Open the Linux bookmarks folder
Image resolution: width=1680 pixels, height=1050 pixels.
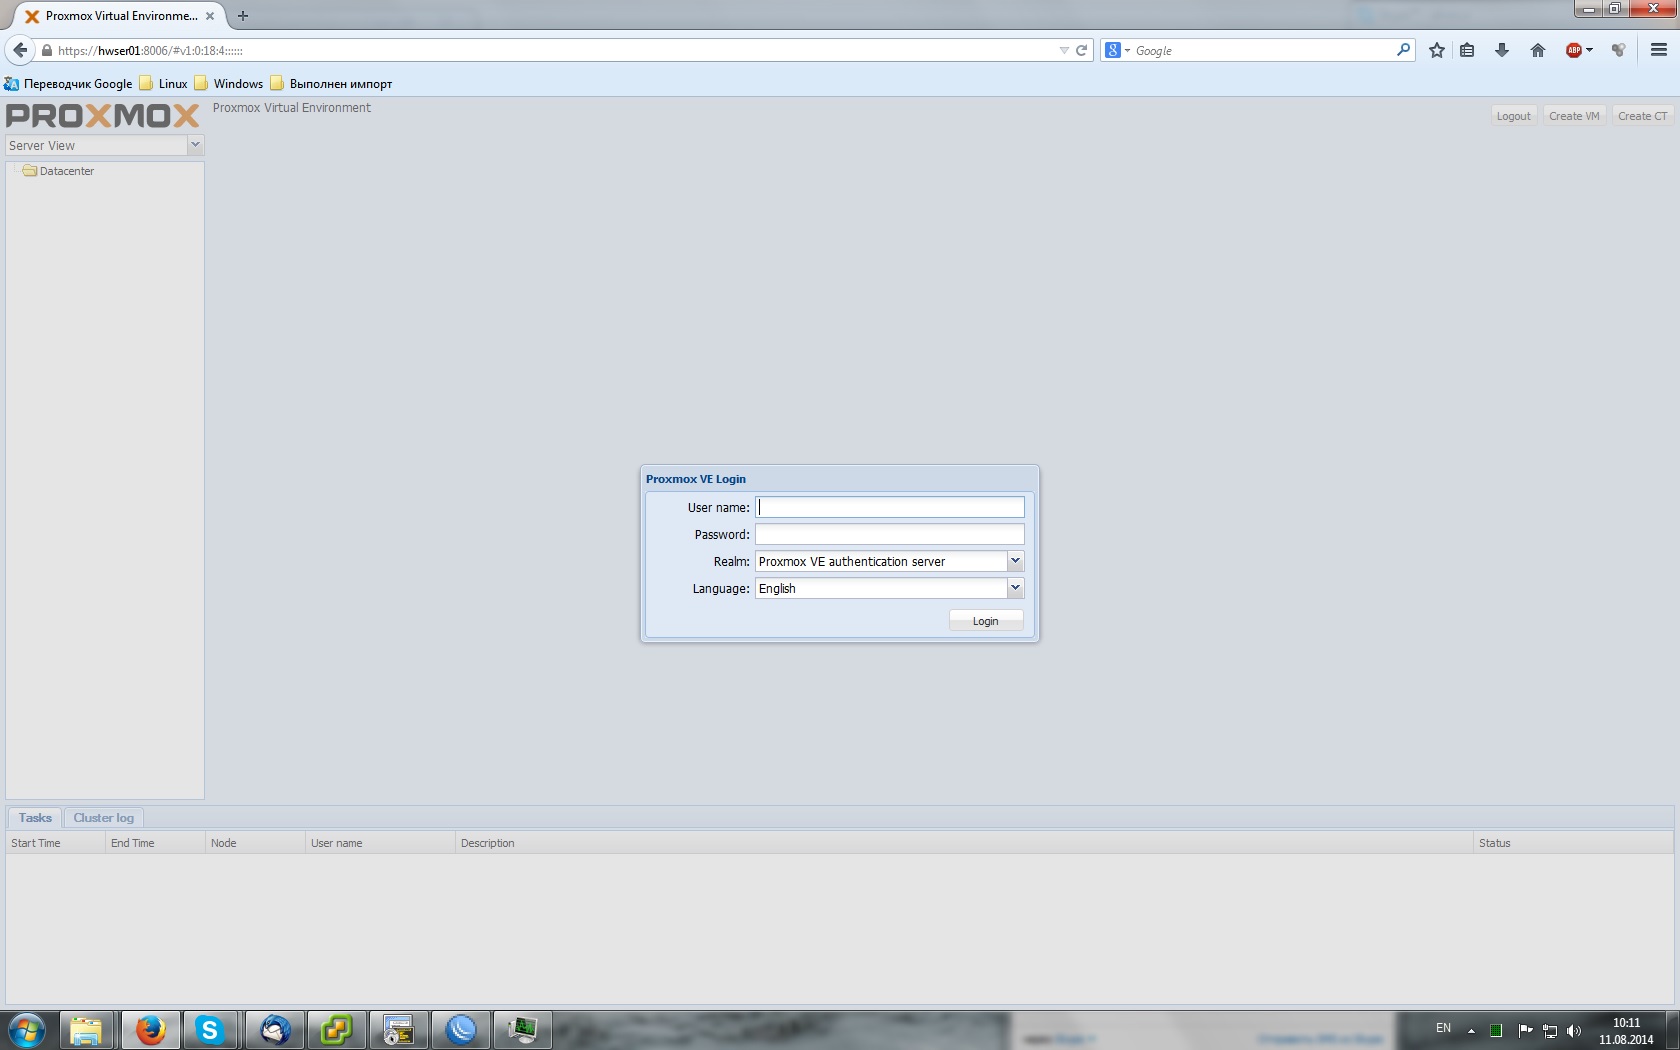point(164,84)
